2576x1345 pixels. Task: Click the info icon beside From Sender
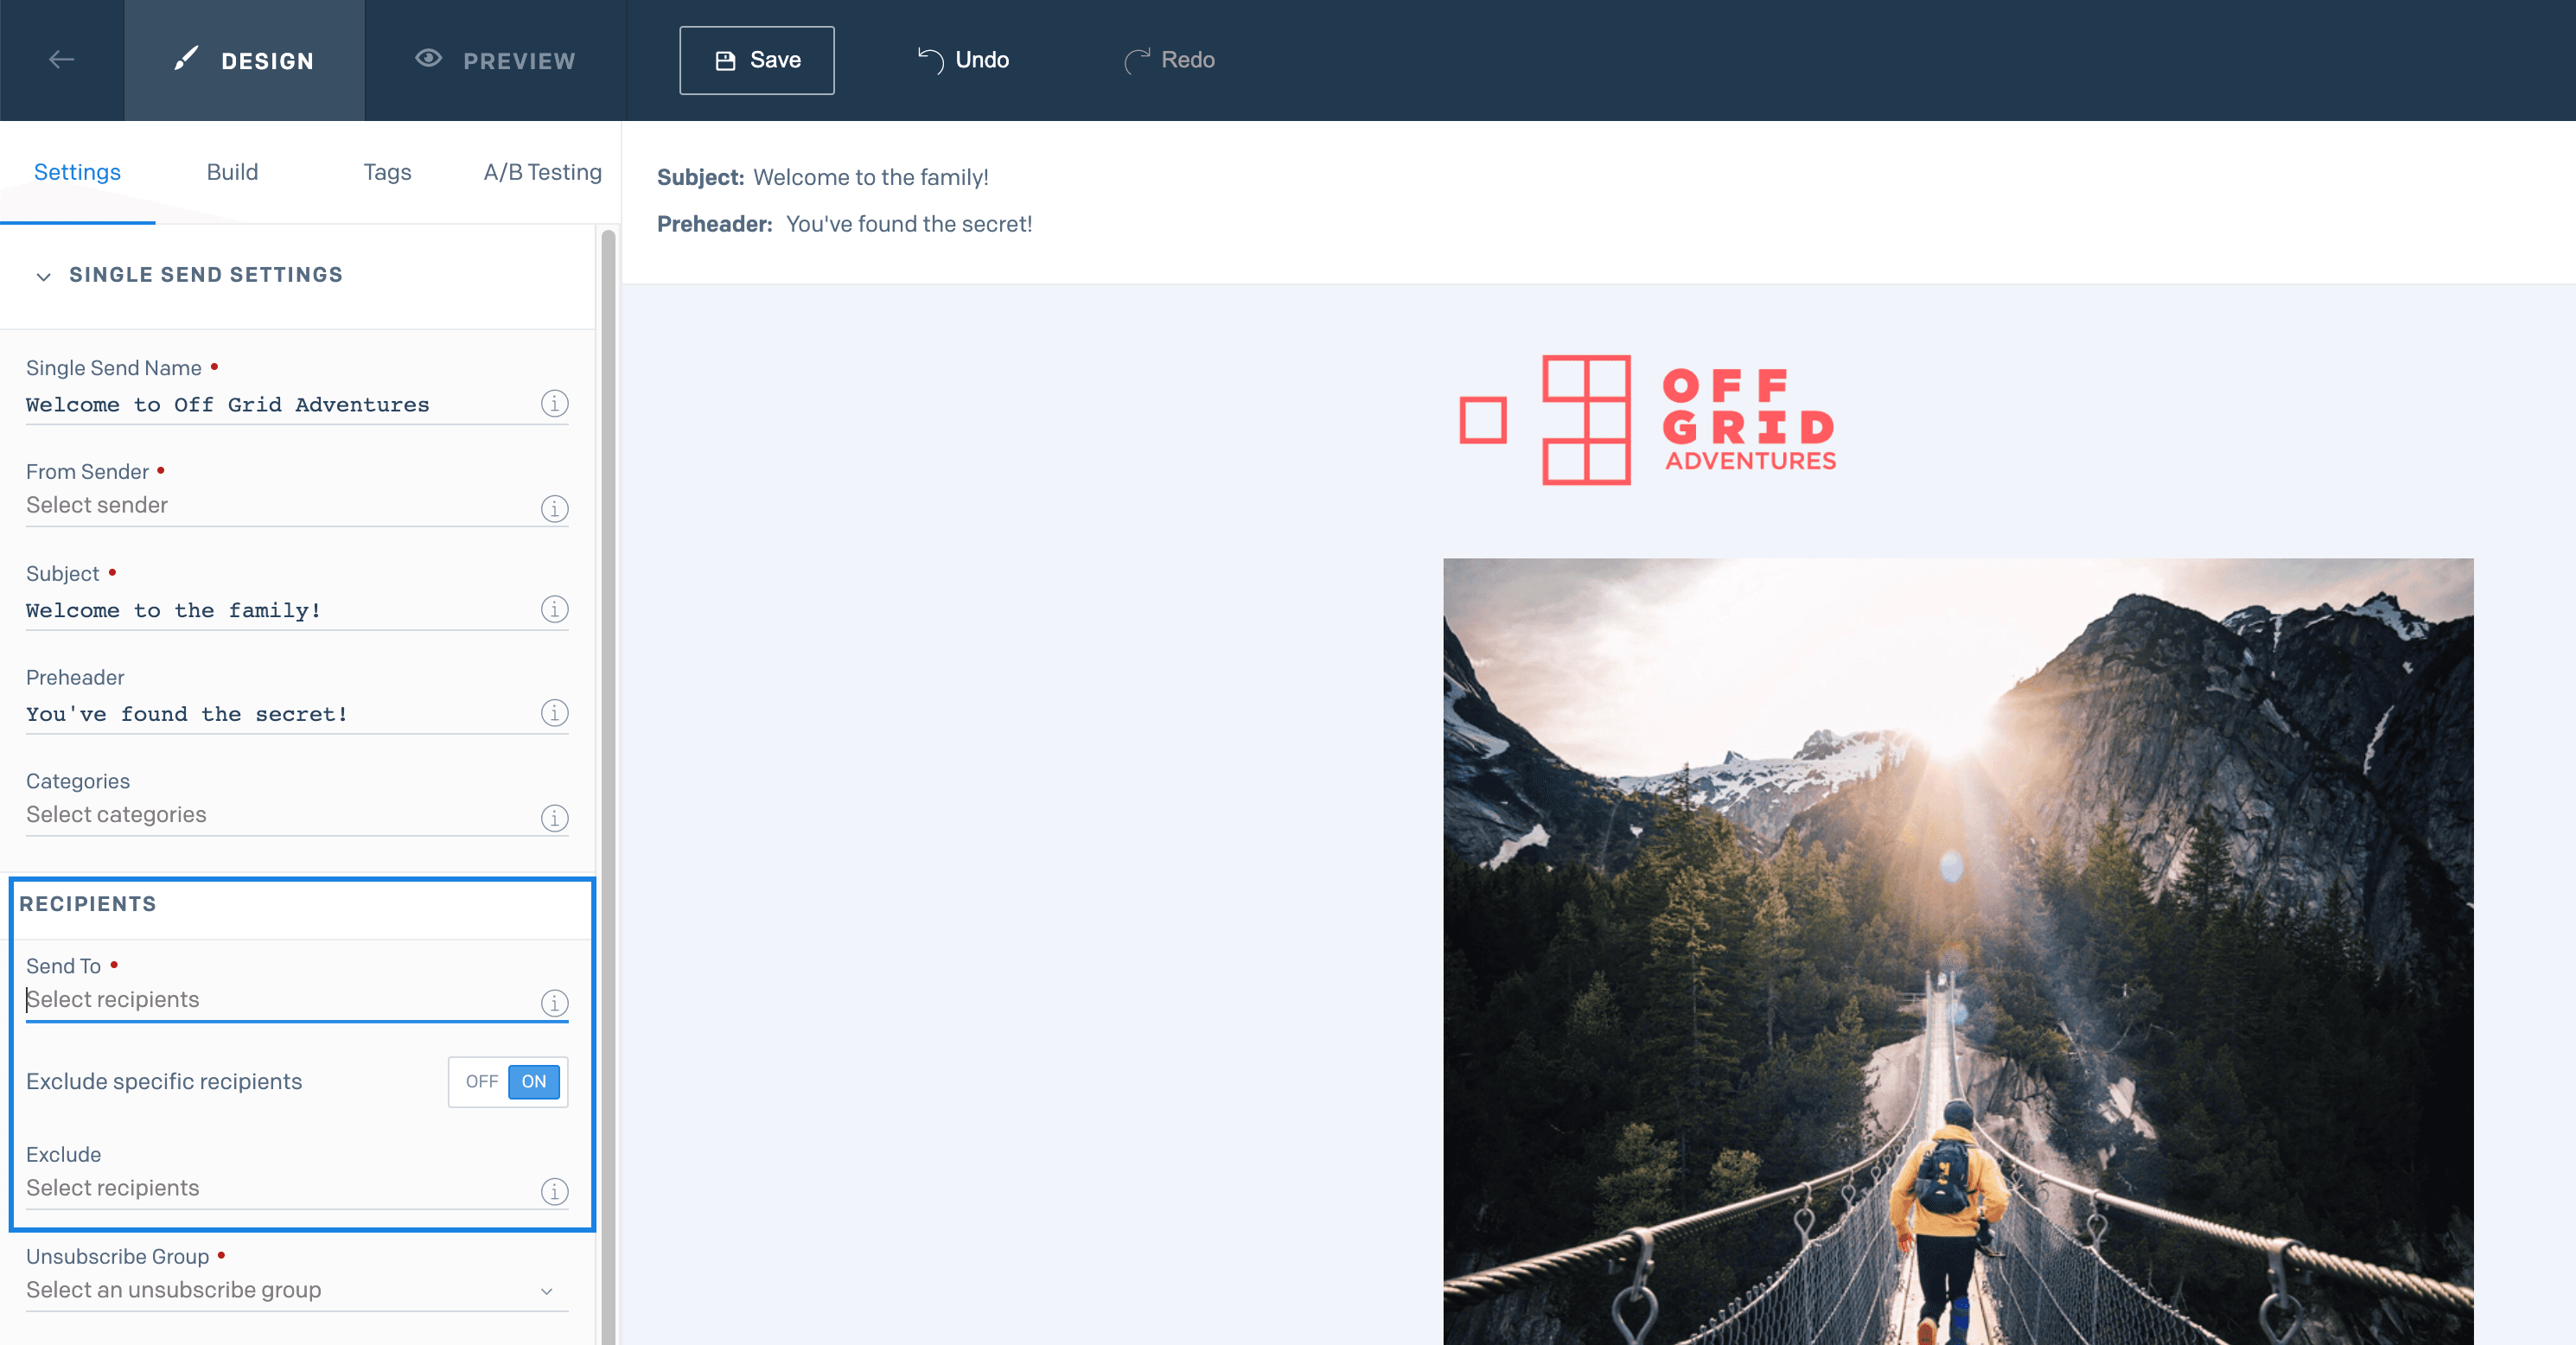(554, 508)
